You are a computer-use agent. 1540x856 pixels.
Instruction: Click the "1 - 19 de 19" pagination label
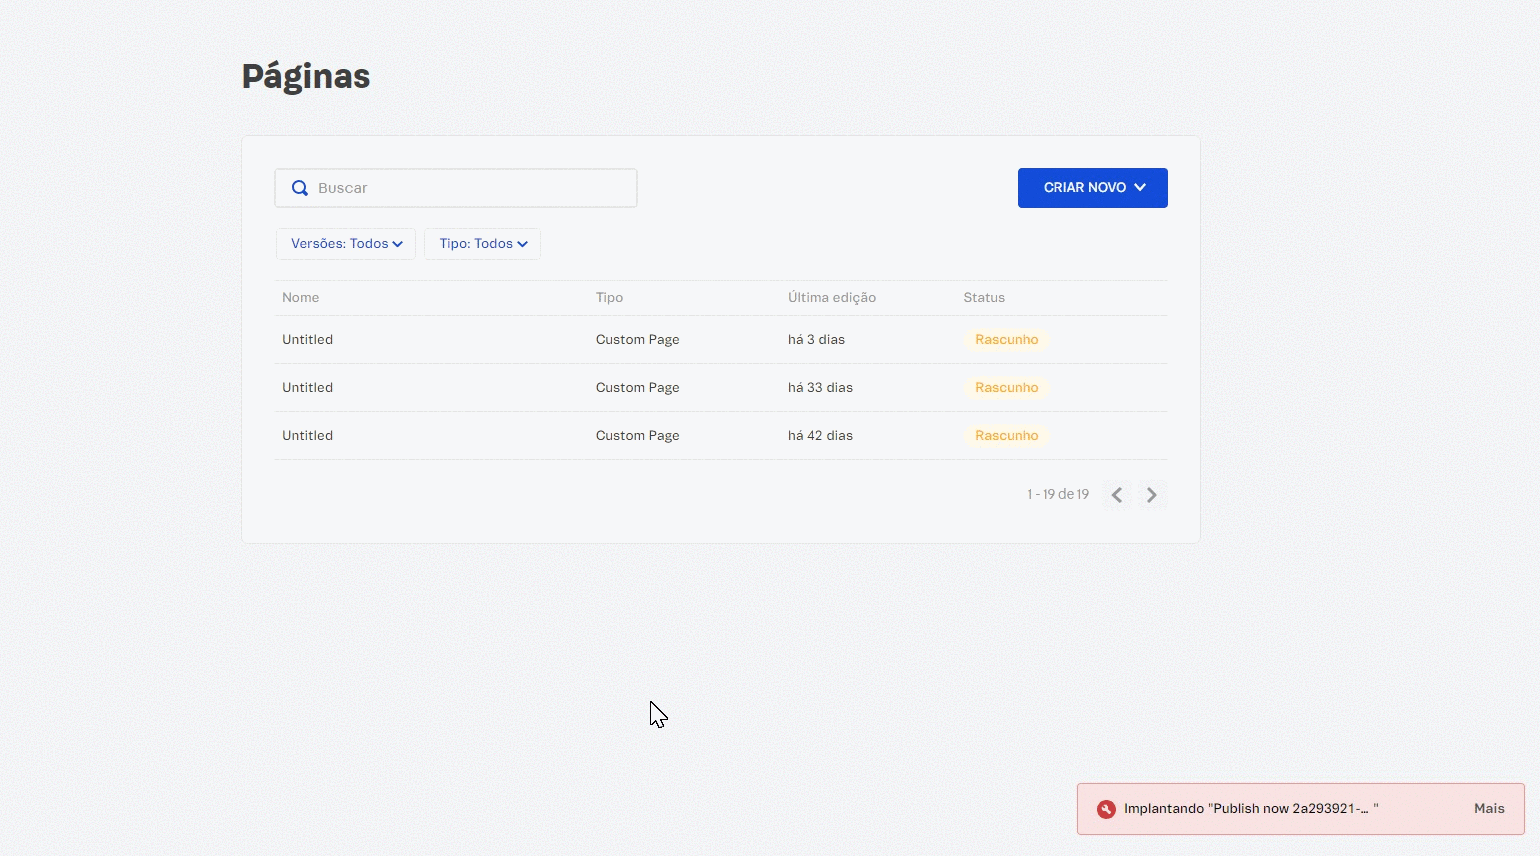(x=1057, y=494)
